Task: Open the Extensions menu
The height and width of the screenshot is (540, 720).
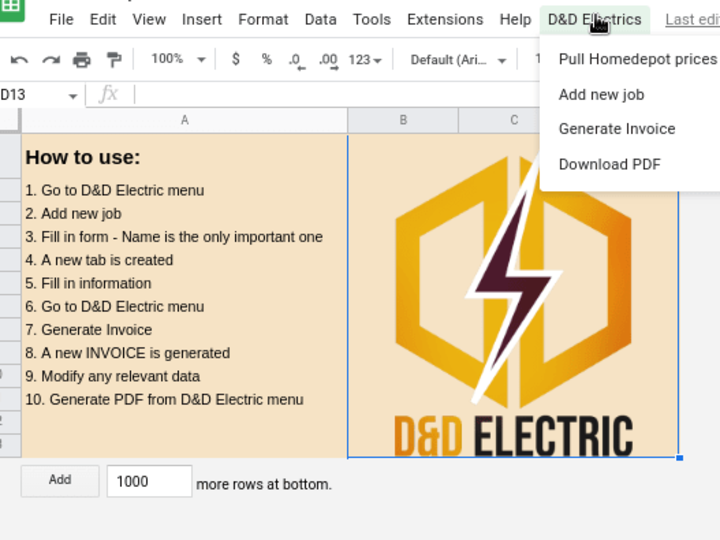Action: point(445,20)
